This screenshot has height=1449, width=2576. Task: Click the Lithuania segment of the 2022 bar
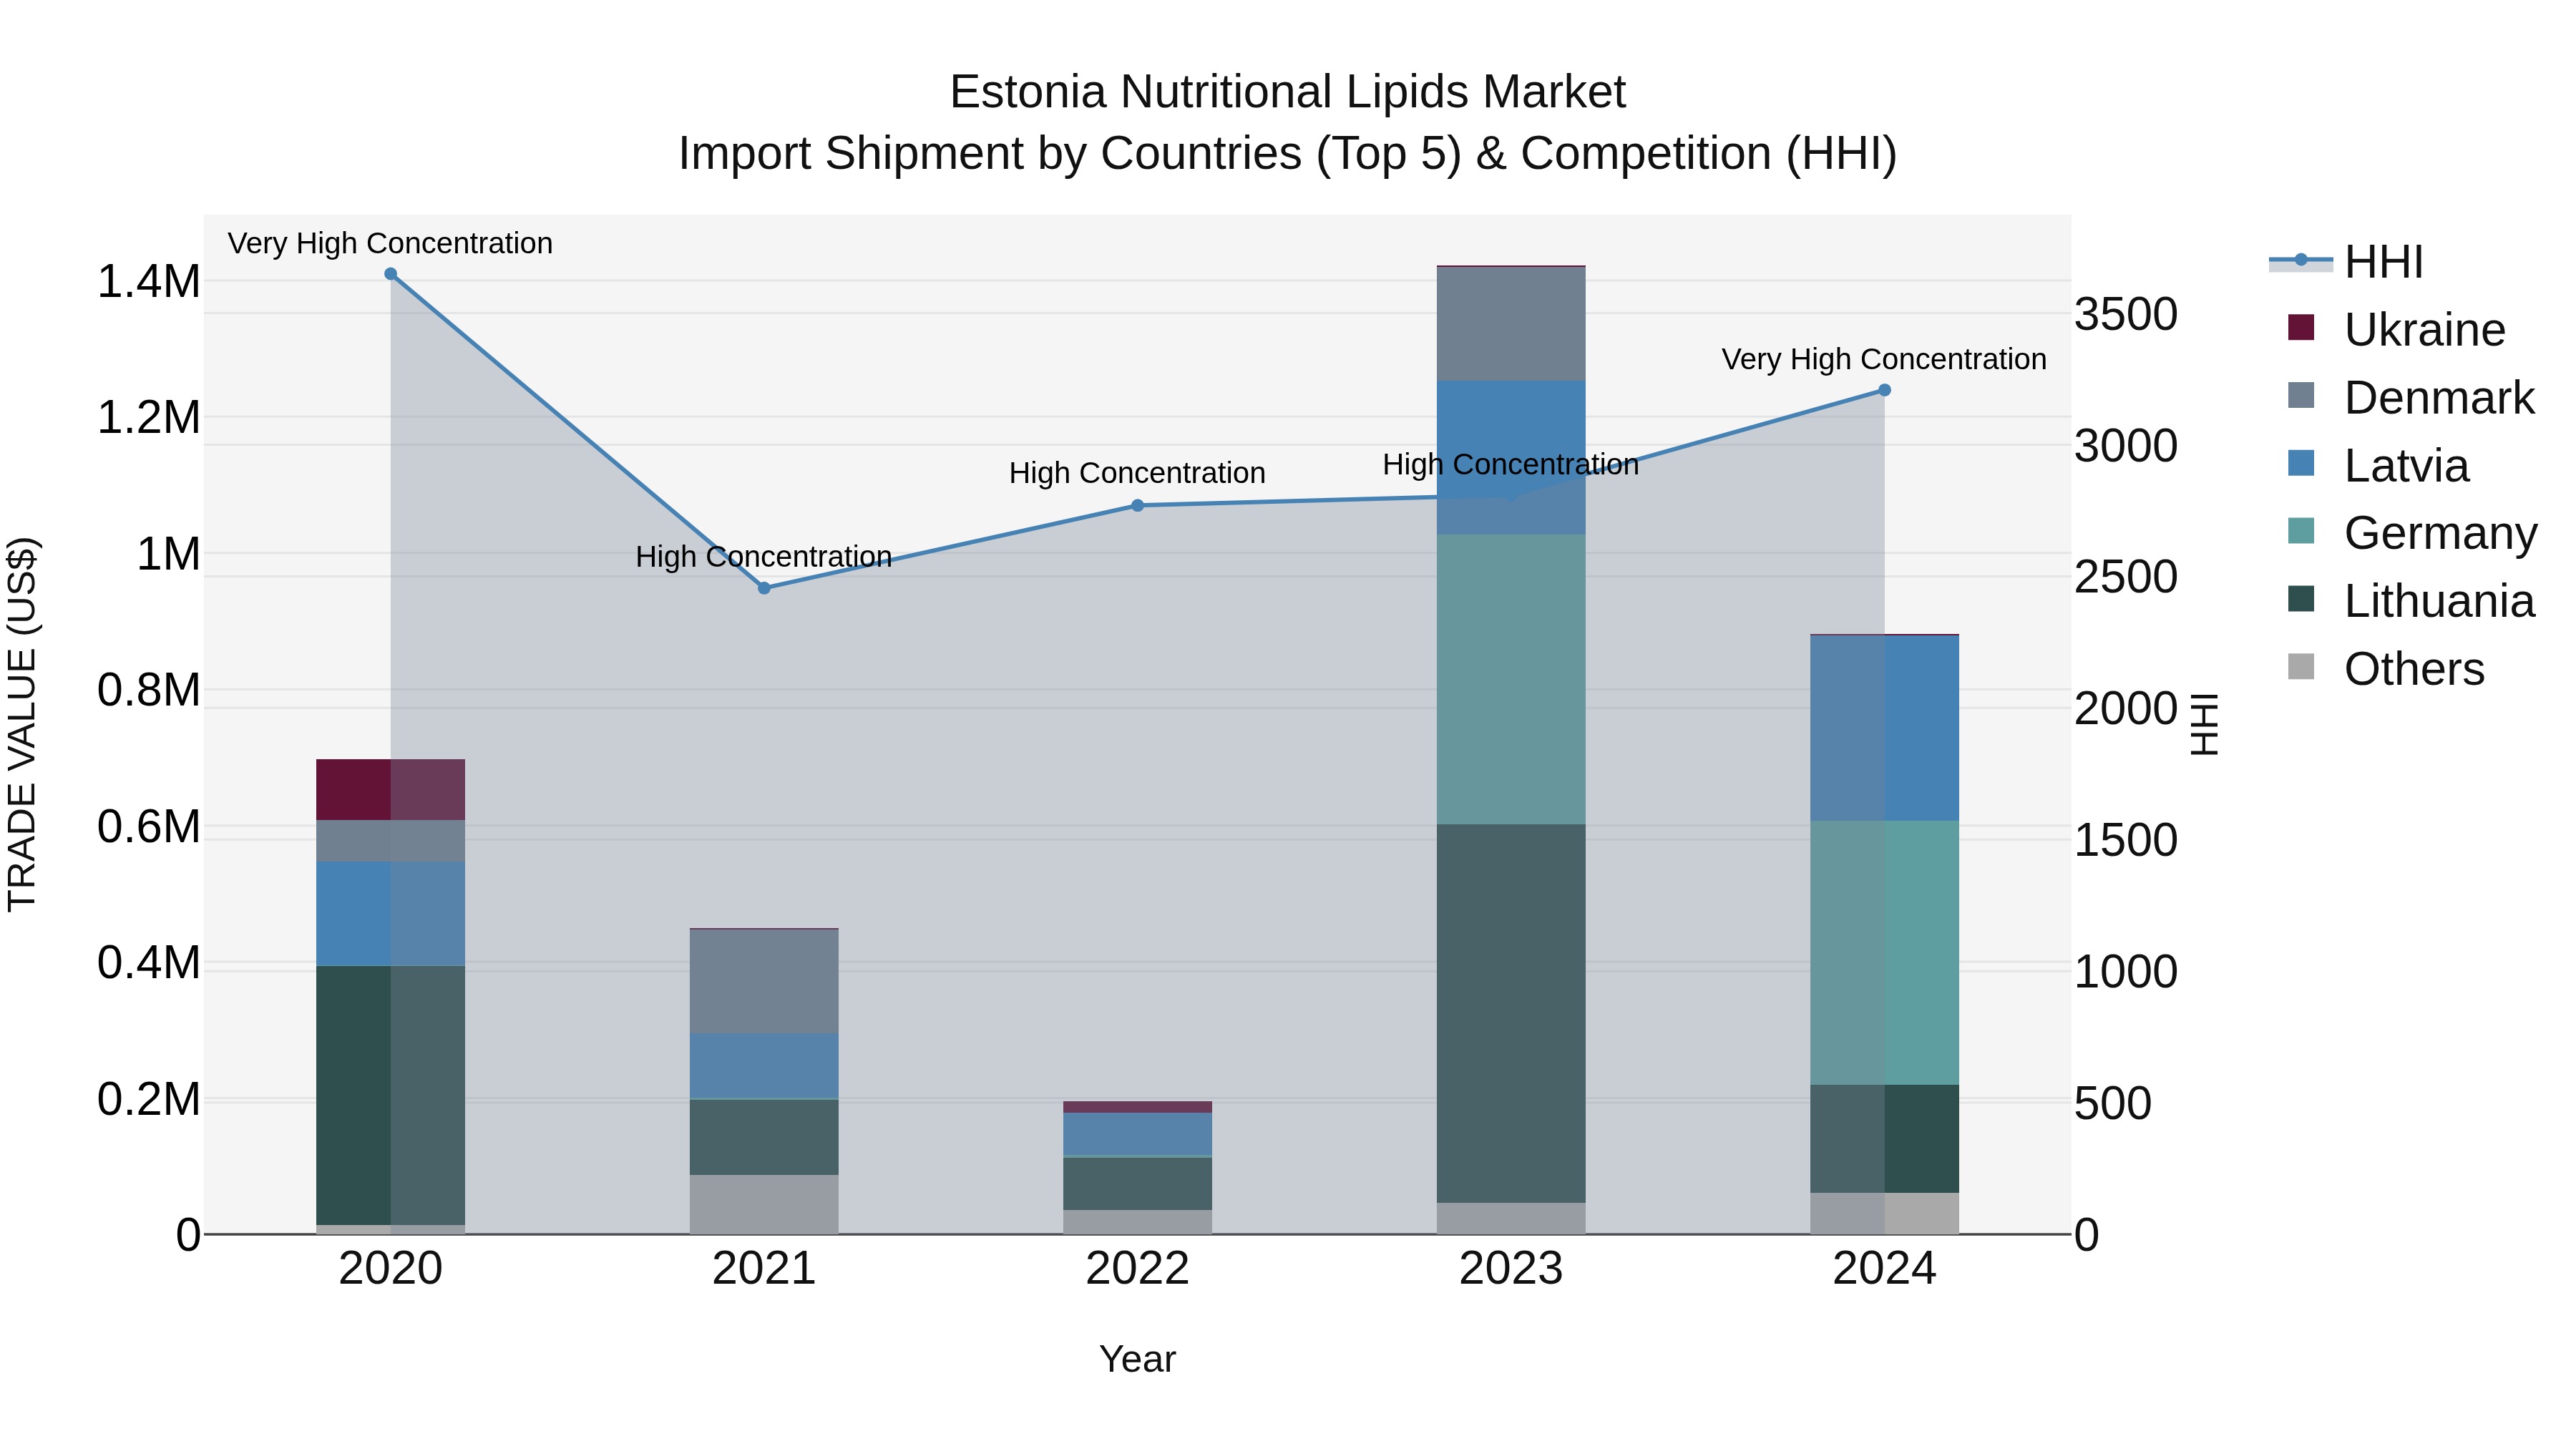(x=1137, y=1184)
